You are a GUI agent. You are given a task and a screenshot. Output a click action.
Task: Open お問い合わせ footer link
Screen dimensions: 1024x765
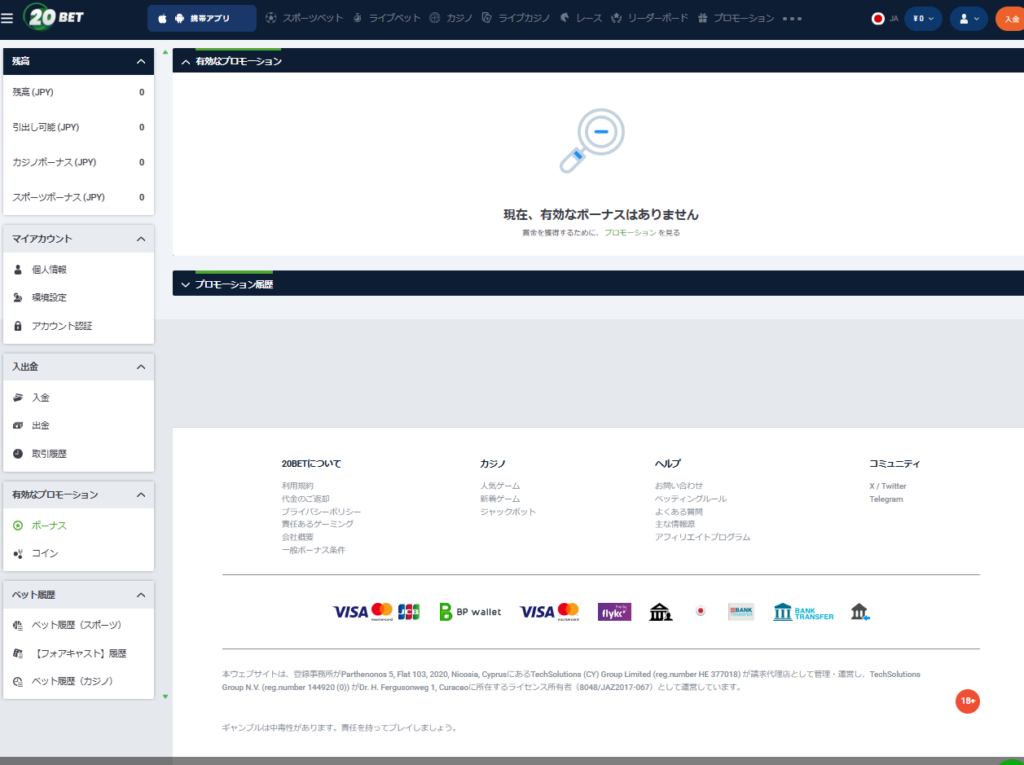(x=679, y=486)
